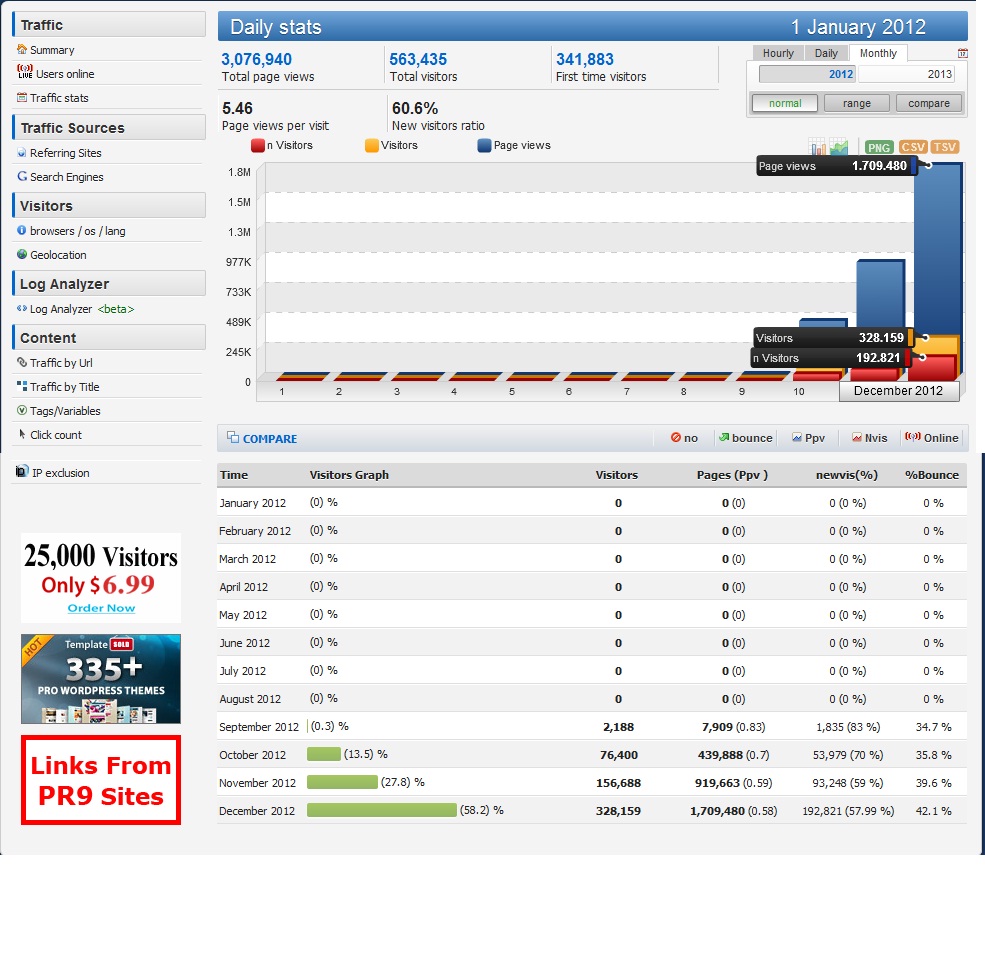Click the Traffic stats calendar icon
The image size is (985, 959).
(22, 97)
